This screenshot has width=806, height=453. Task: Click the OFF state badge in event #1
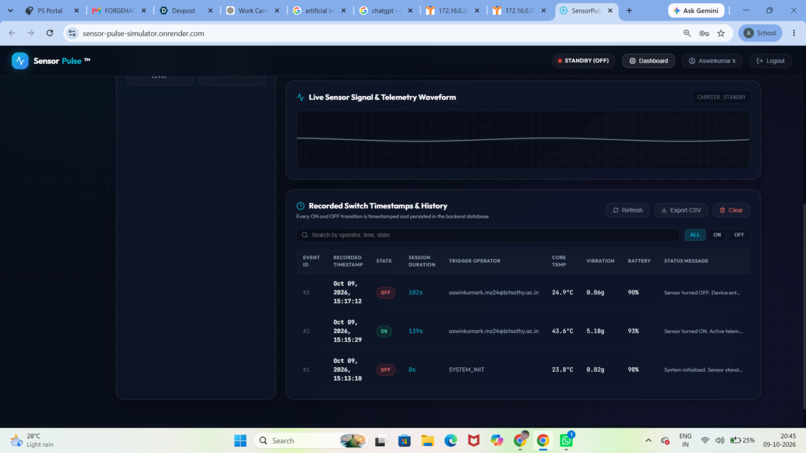tap(386, 369)
